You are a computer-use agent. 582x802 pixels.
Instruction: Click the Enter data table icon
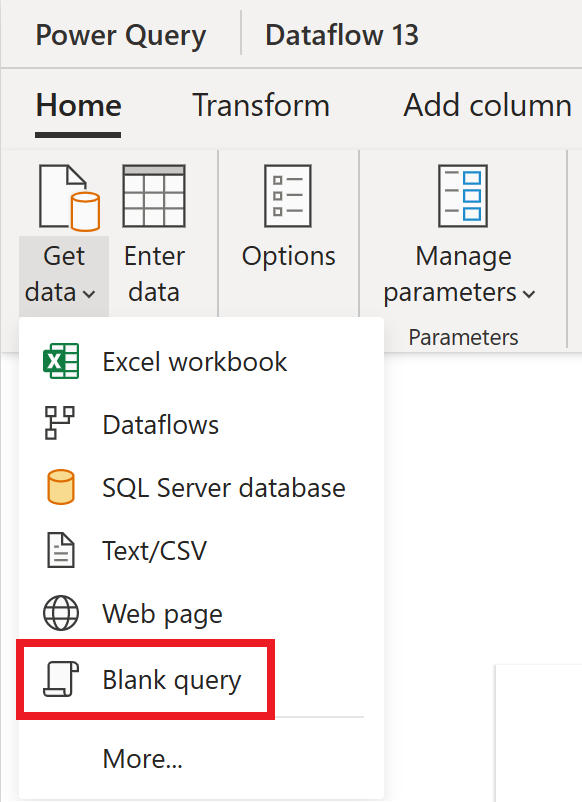point(154,196)
